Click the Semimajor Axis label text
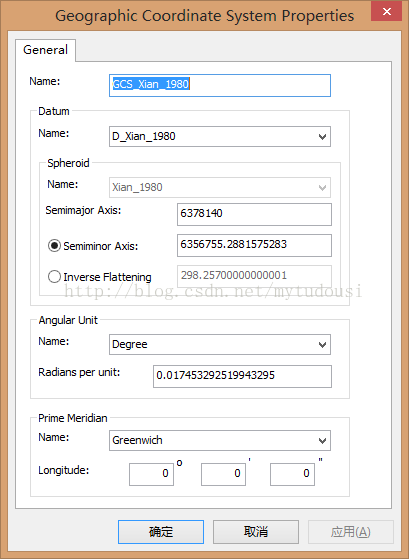Screen dimensions: 409x560 tap(83, 210)
